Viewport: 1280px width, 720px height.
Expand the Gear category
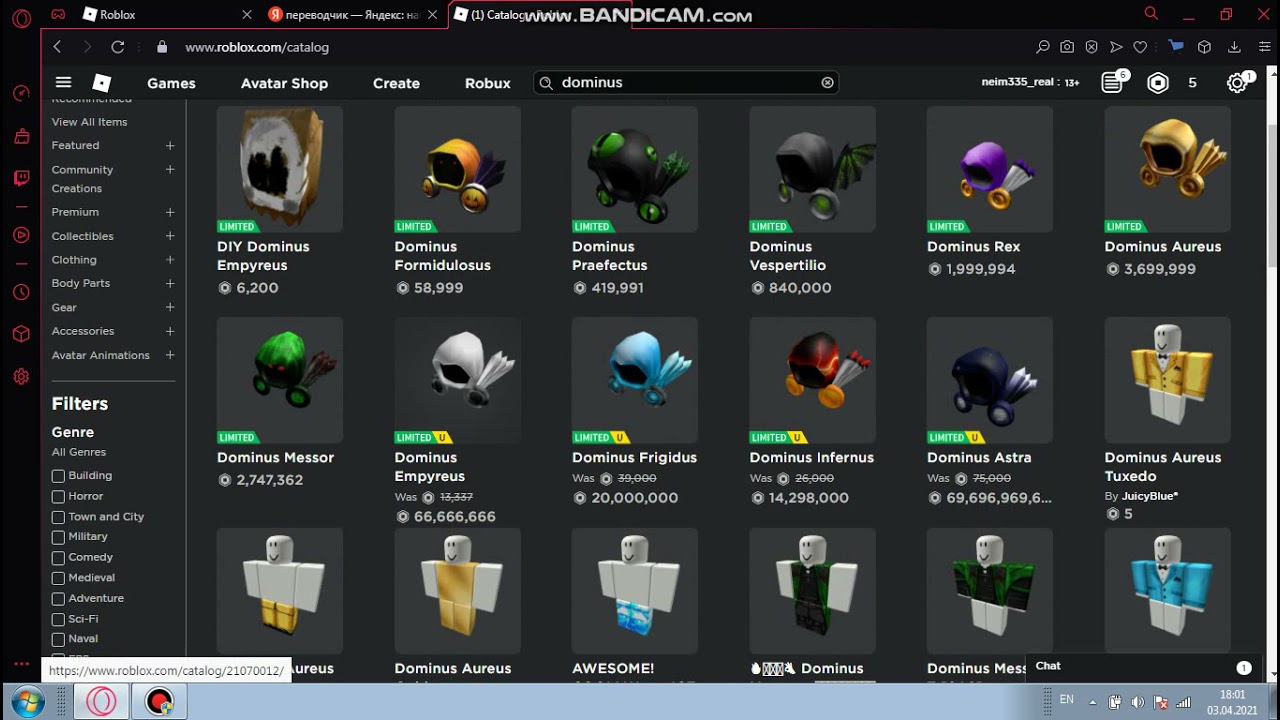170,307
